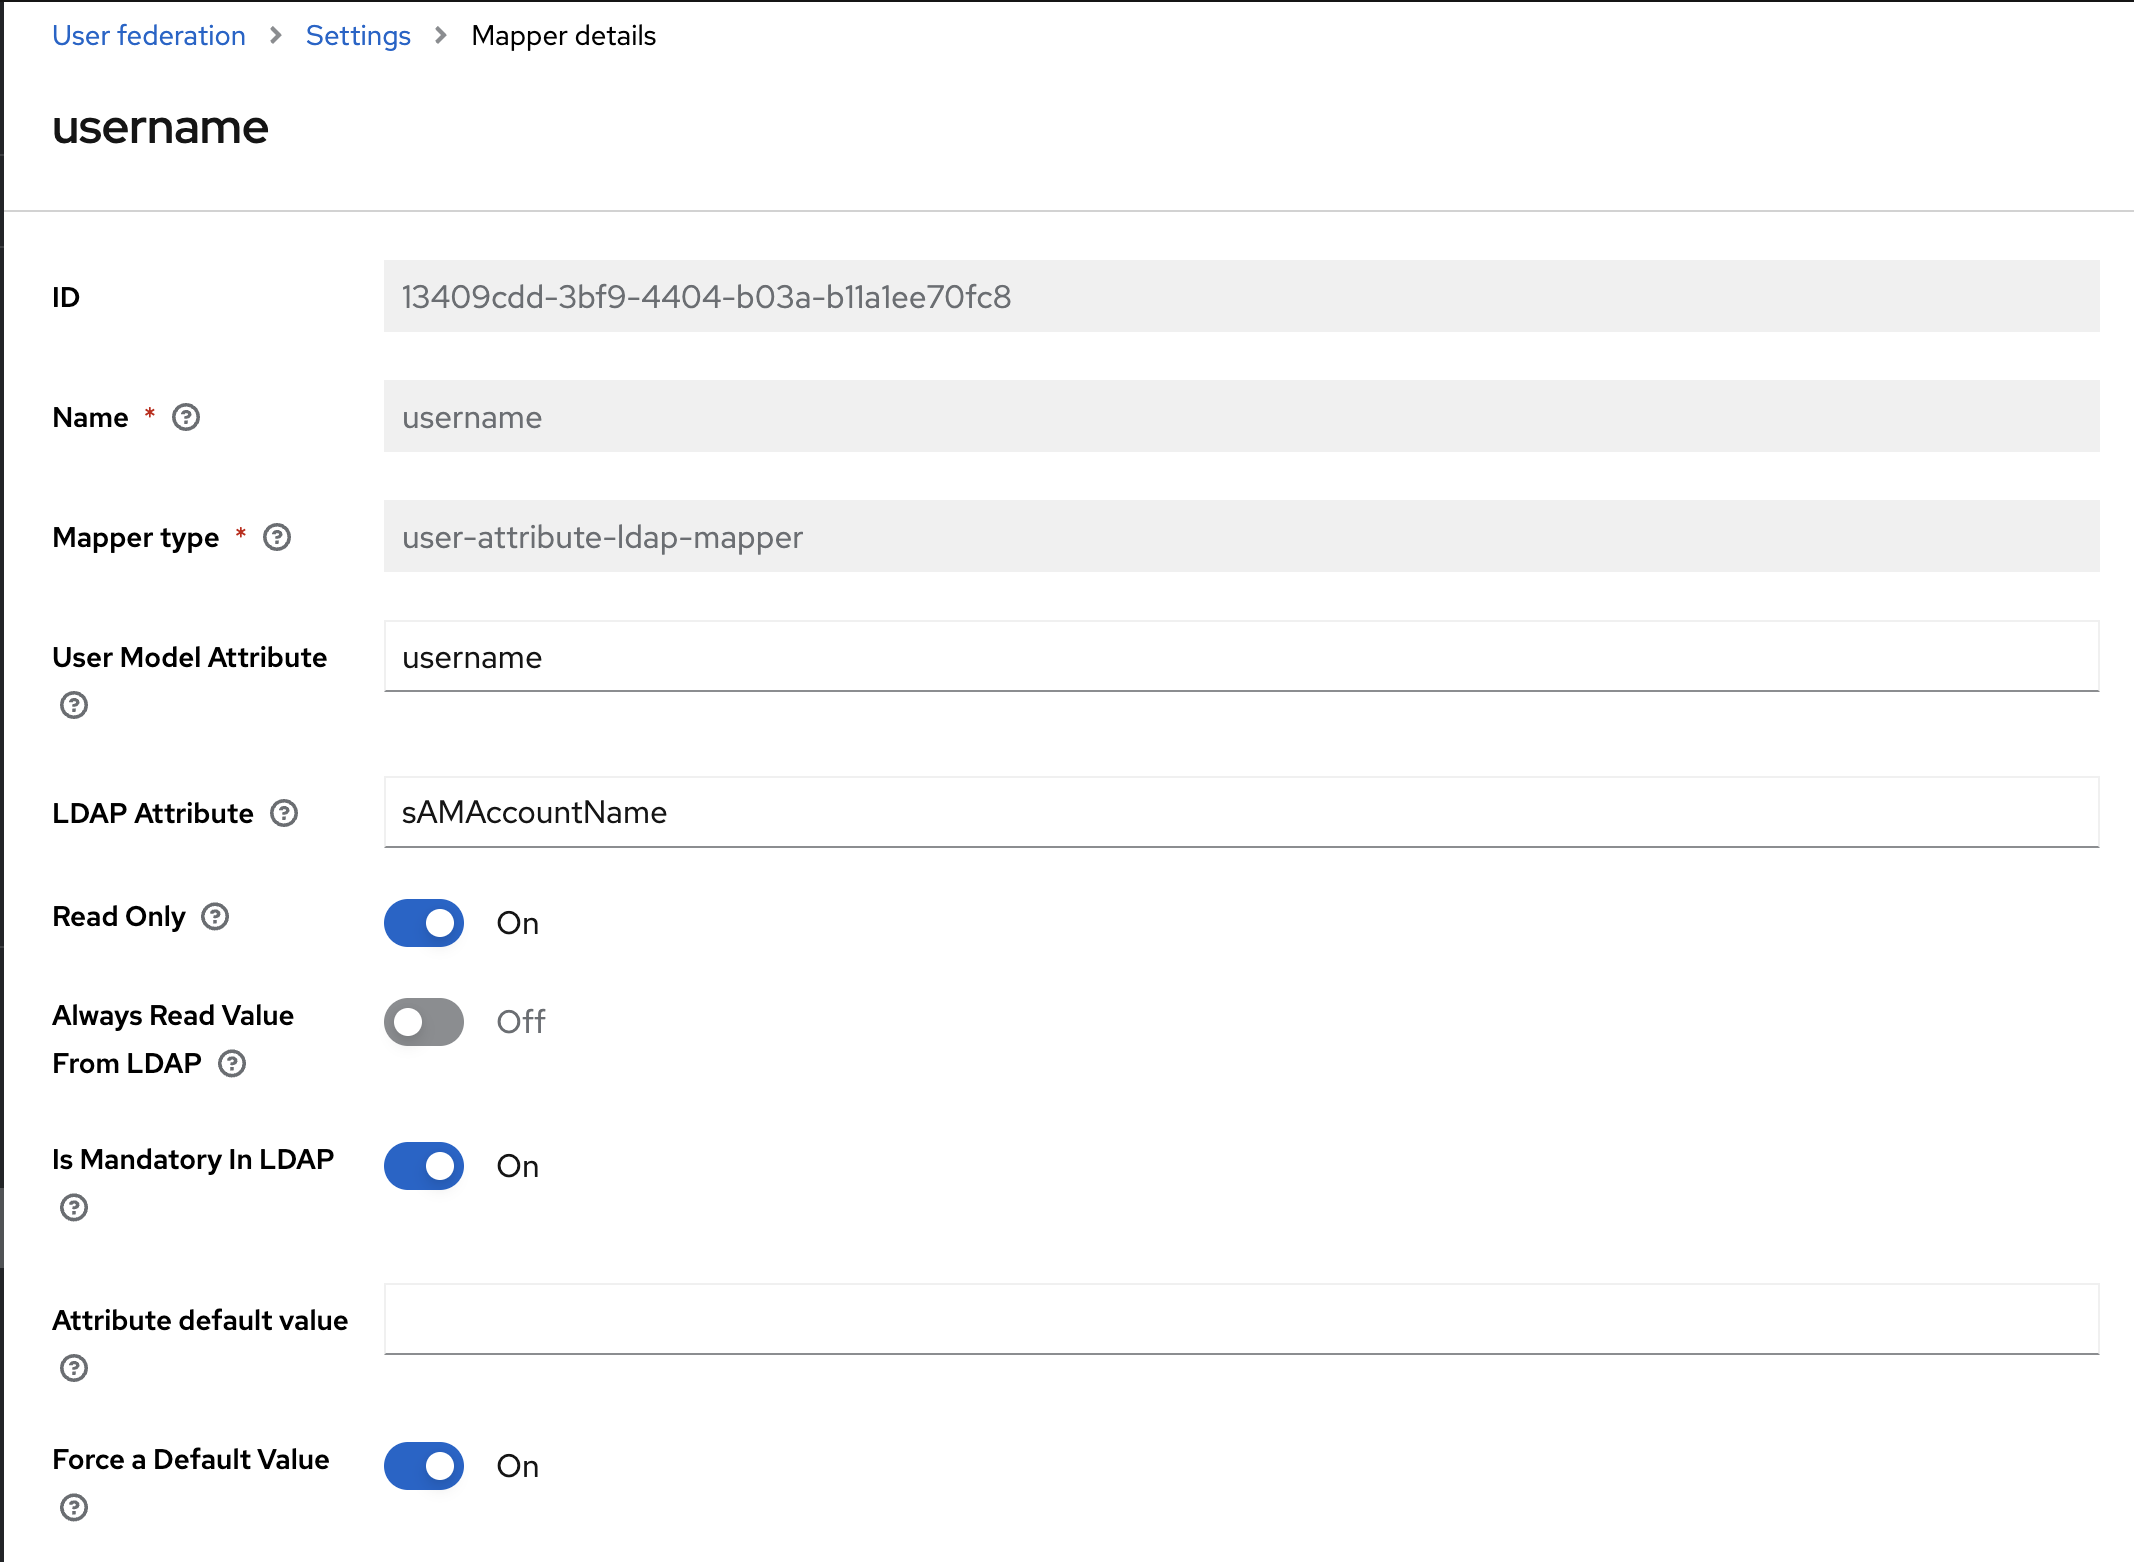Screen dimensions: 2134x1562
Task: Click the User Model Attribute field
Action: [x=1240, y=657]
